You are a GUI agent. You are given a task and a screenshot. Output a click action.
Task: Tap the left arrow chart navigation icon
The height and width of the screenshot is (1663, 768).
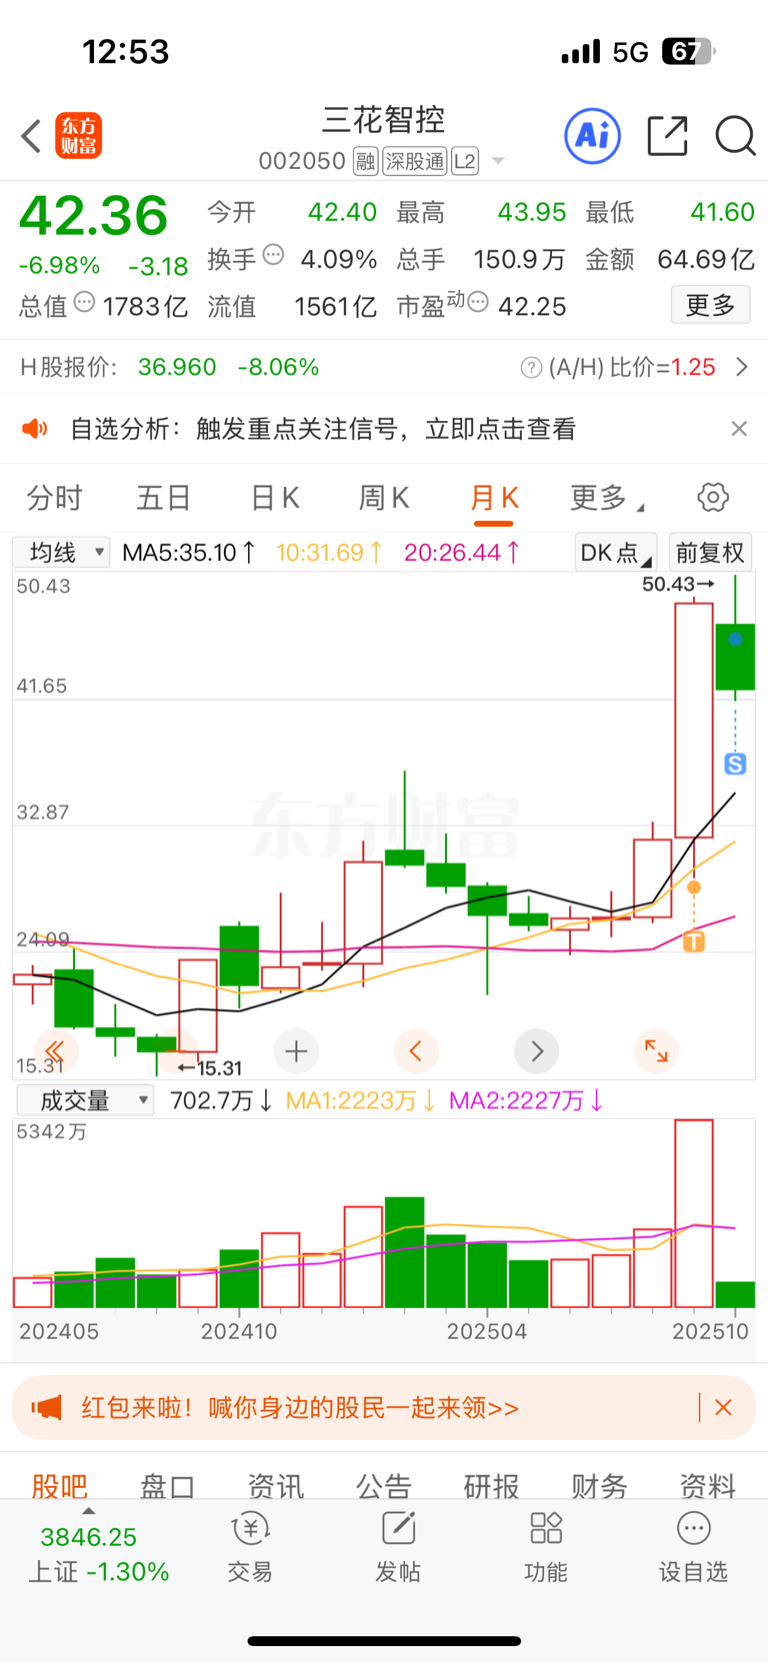pos(416,1051)
